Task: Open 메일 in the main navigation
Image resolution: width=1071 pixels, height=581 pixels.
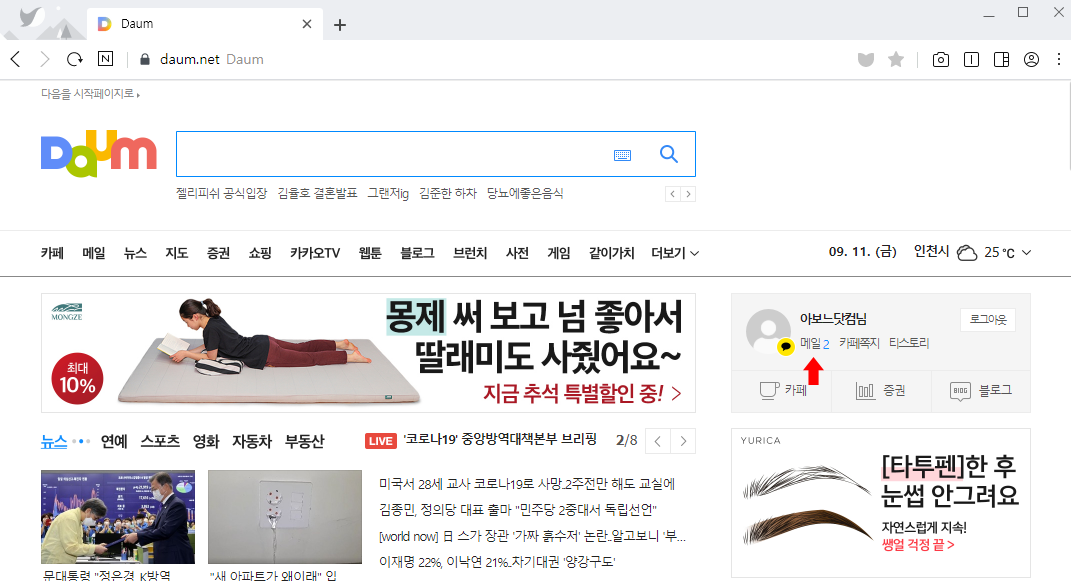Action: coord(94,253)
